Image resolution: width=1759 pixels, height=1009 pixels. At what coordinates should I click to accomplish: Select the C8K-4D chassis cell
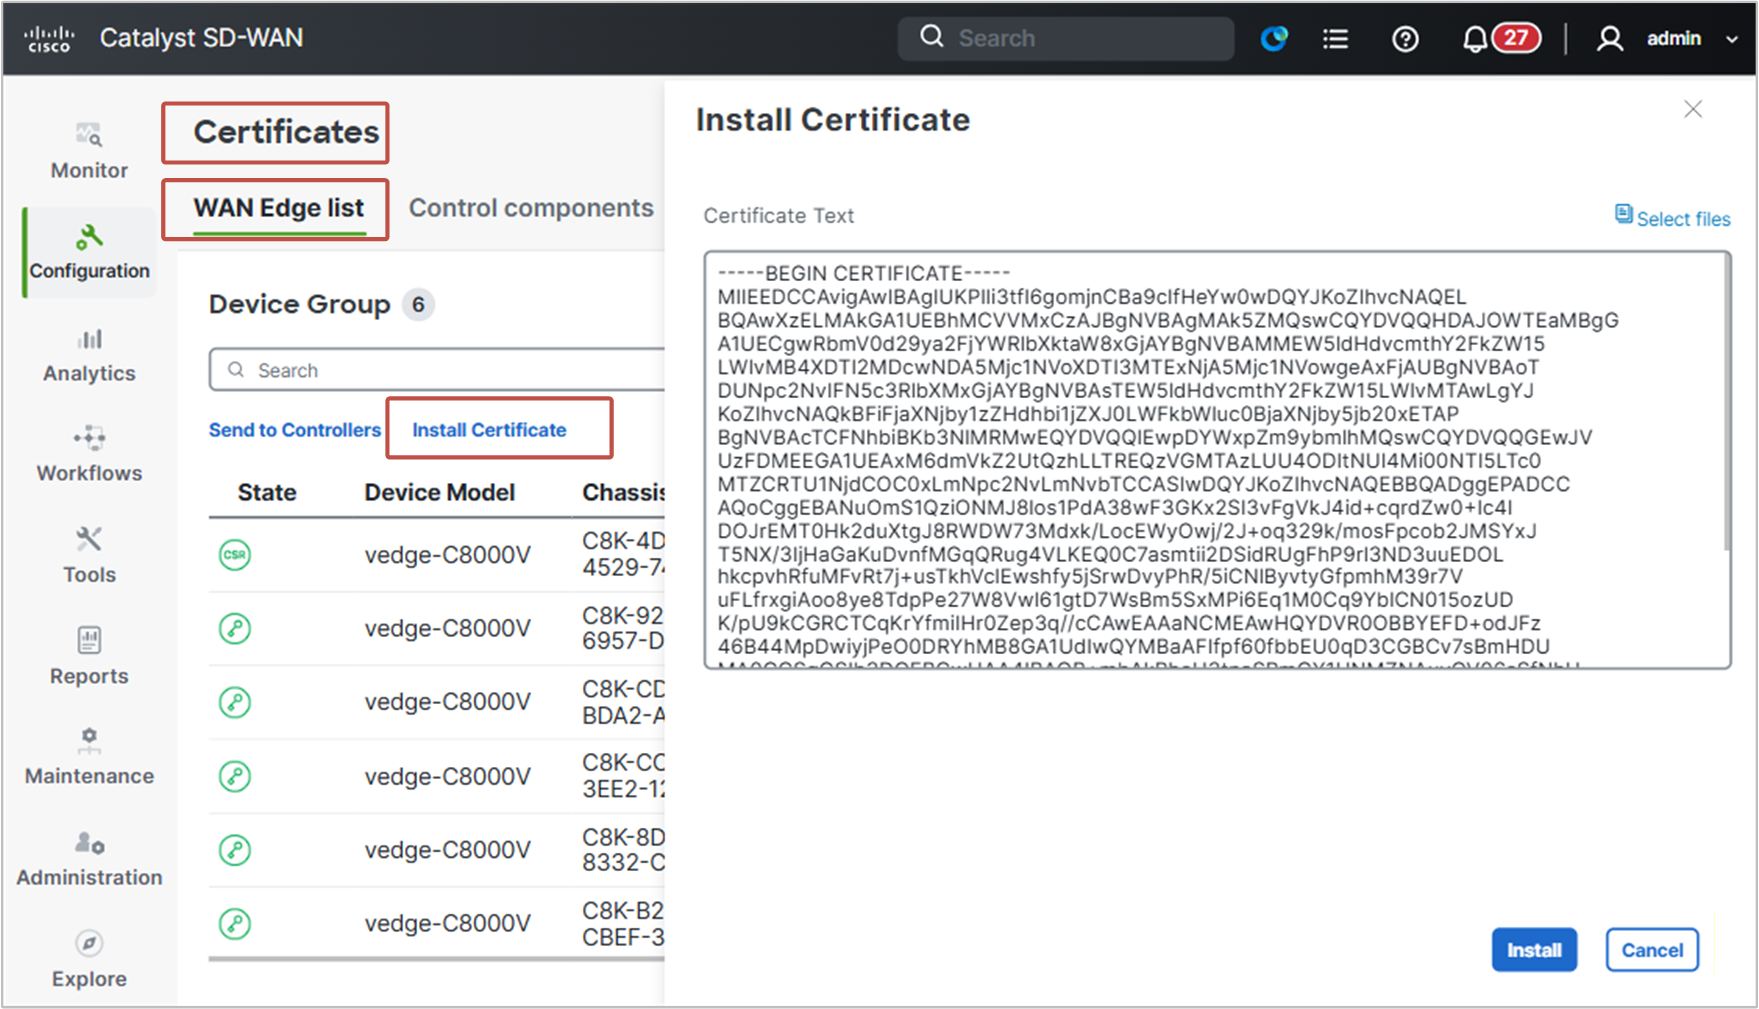(x=623, y=554)
